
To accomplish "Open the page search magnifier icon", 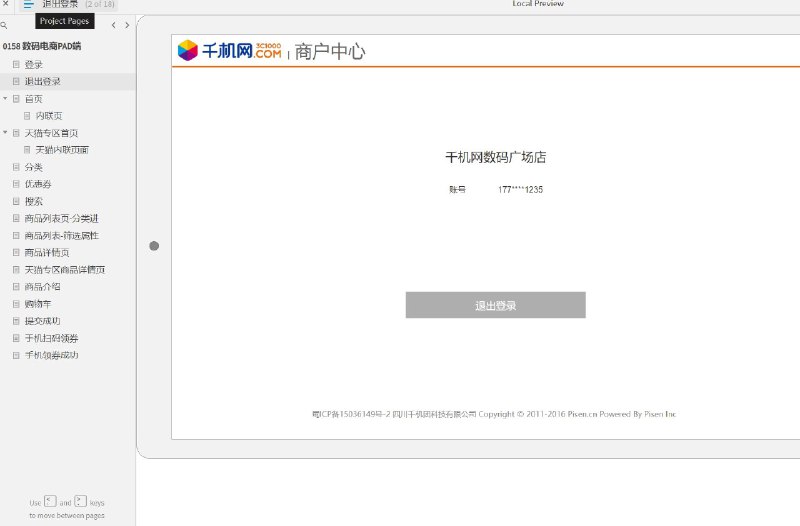I will tap(4, 25).
